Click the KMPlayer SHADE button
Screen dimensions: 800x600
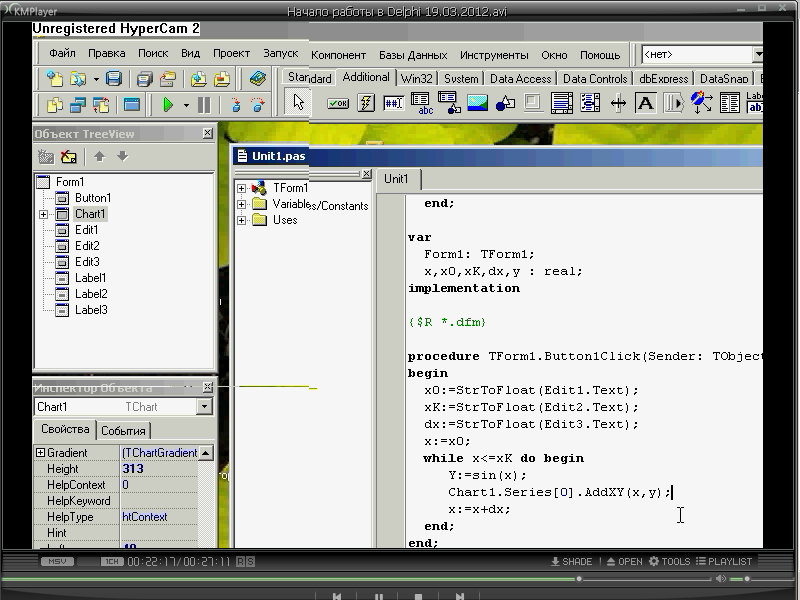coord(571,561)
